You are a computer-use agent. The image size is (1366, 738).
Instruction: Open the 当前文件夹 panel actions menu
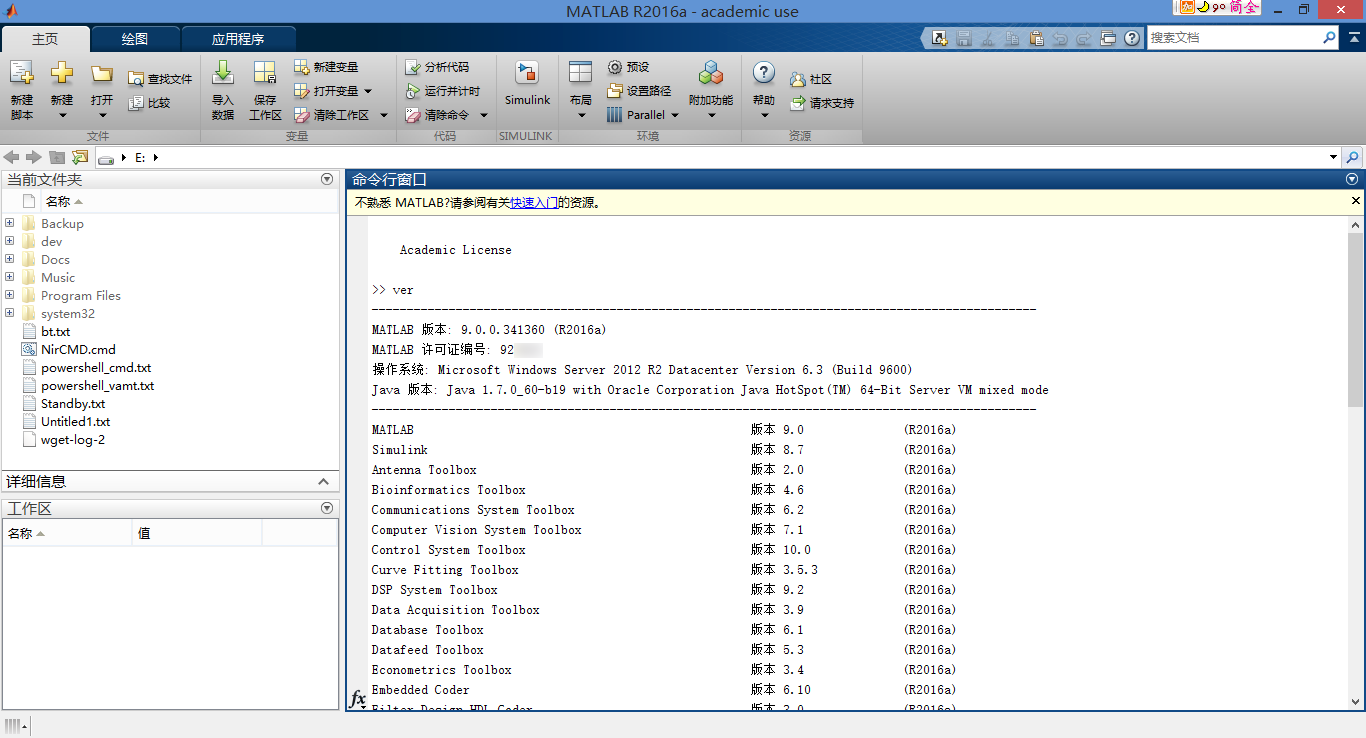(x=327, y=179)
